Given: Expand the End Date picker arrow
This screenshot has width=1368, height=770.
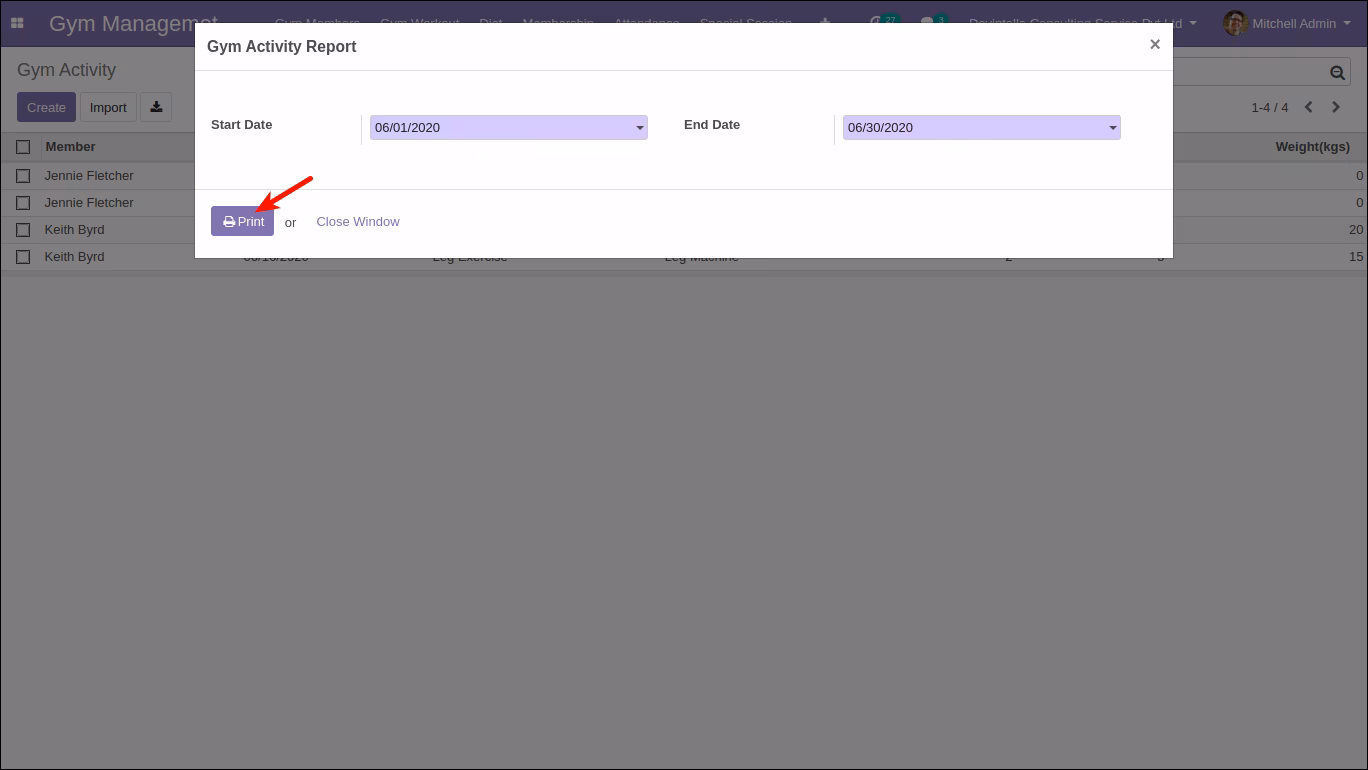Looking at the screenshot, I should tap(1113, 128).
